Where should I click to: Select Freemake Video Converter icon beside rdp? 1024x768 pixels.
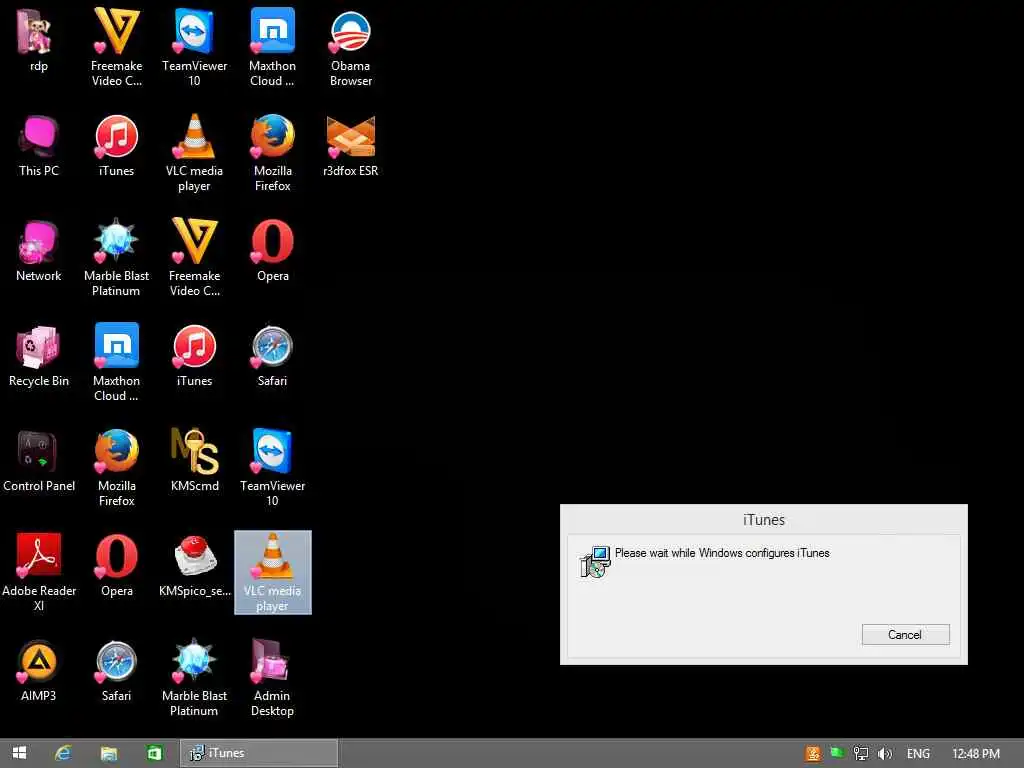(116, 47)
